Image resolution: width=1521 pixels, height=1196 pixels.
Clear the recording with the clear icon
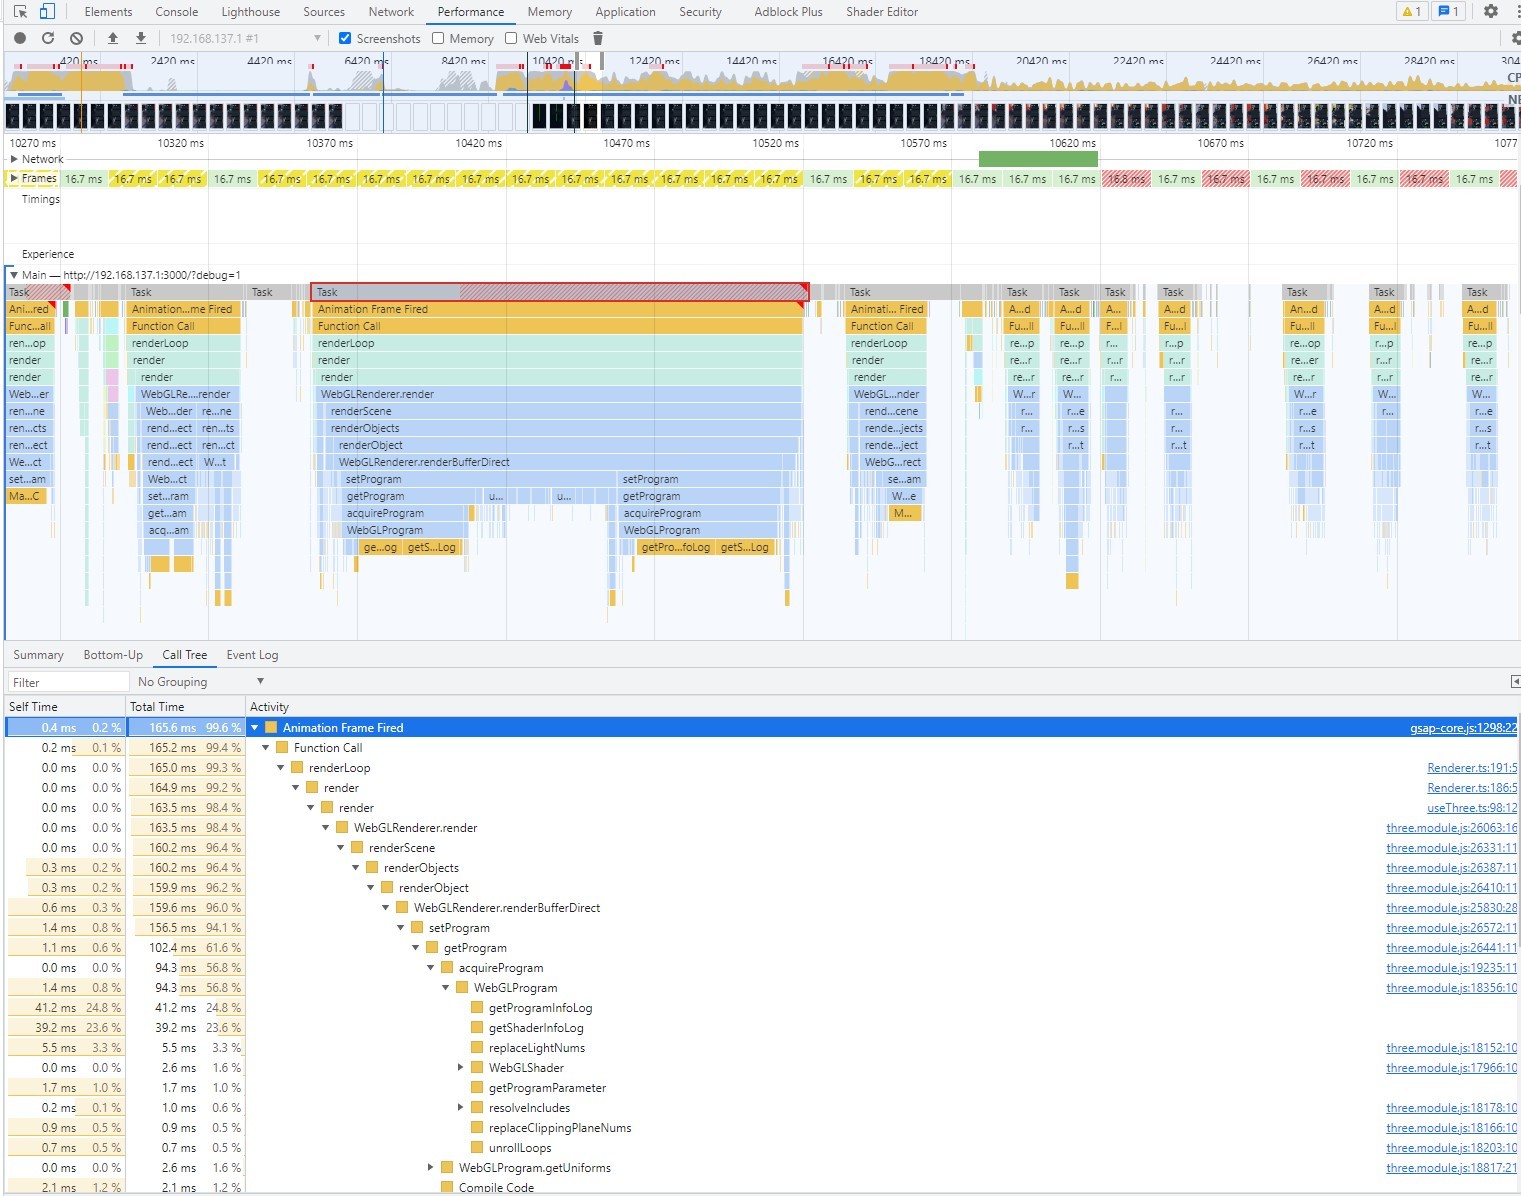76,38
